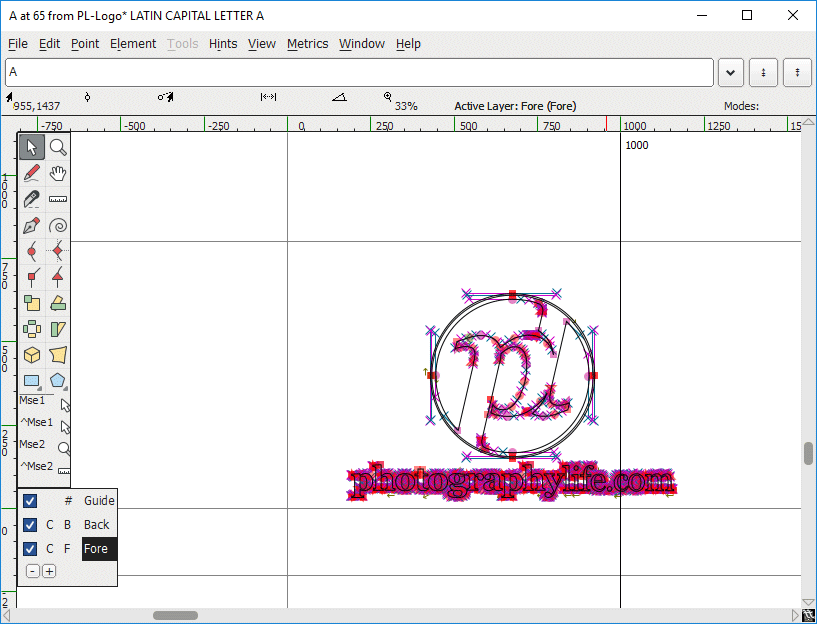This screenshot has width=817, height=624.
Task: Select the HV curve point tool
Action: [58, 252]
